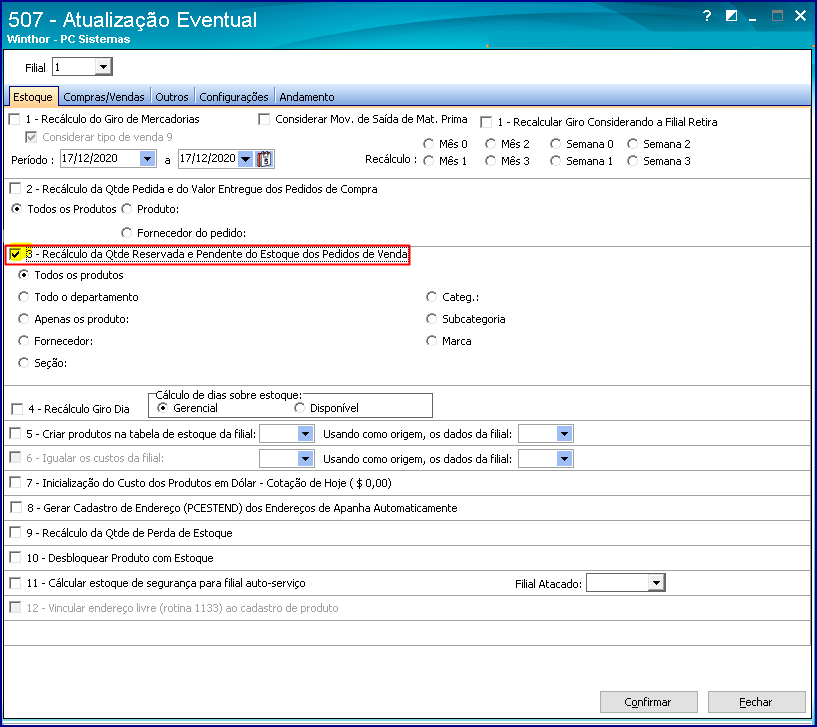Check 11 - Cálcular estoque de segurança
This screenshot has height=727, width=817.
(16, 583)
